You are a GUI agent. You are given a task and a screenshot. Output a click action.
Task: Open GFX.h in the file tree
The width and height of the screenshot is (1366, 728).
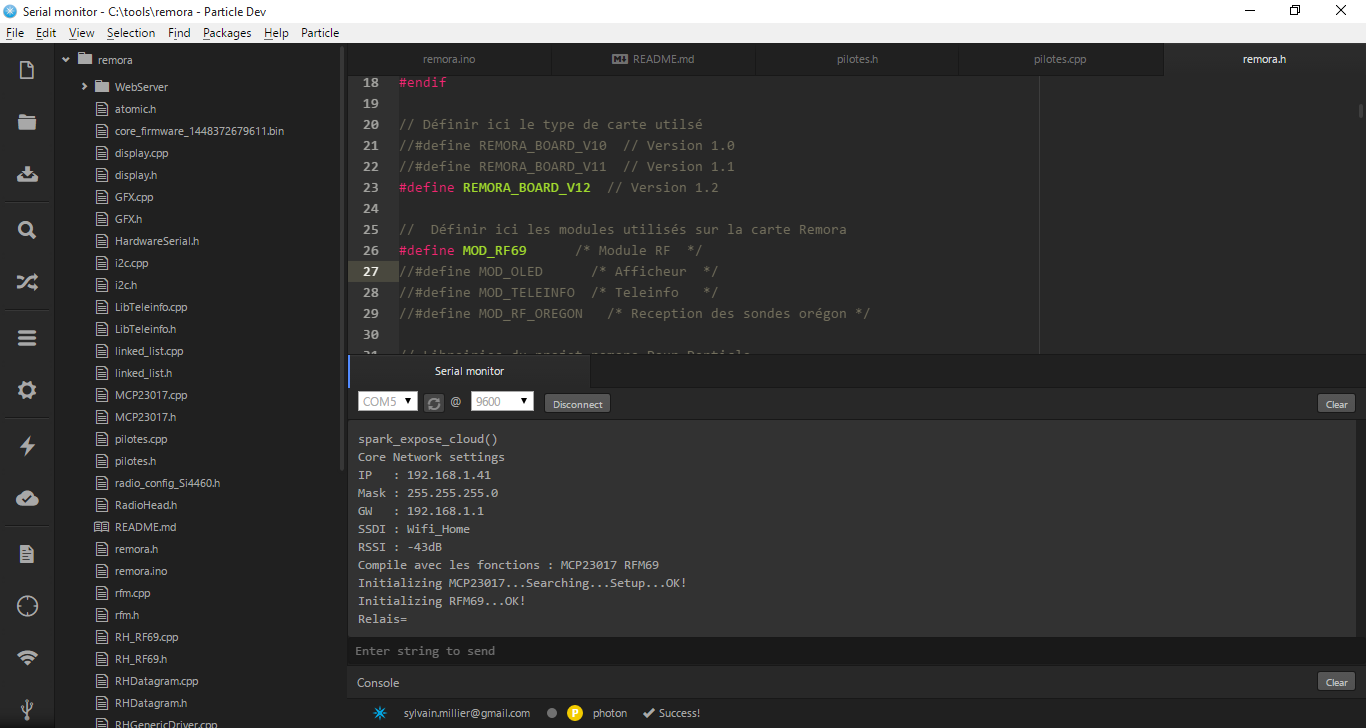pyautogui.click(x=128, y=219)
